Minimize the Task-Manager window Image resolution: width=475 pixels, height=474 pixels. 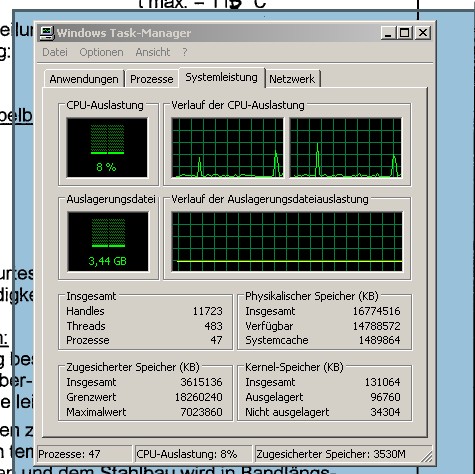click(x=388, y=33)
